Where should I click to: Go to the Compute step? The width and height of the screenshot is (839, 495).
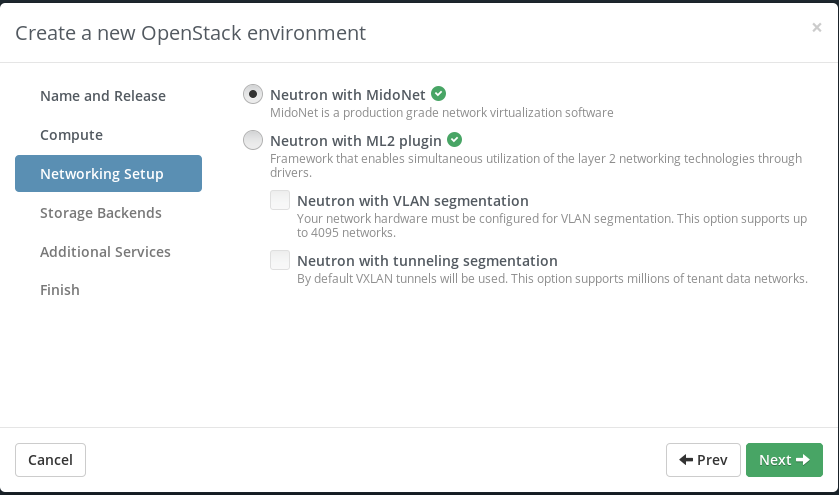[x=71, y=135]
